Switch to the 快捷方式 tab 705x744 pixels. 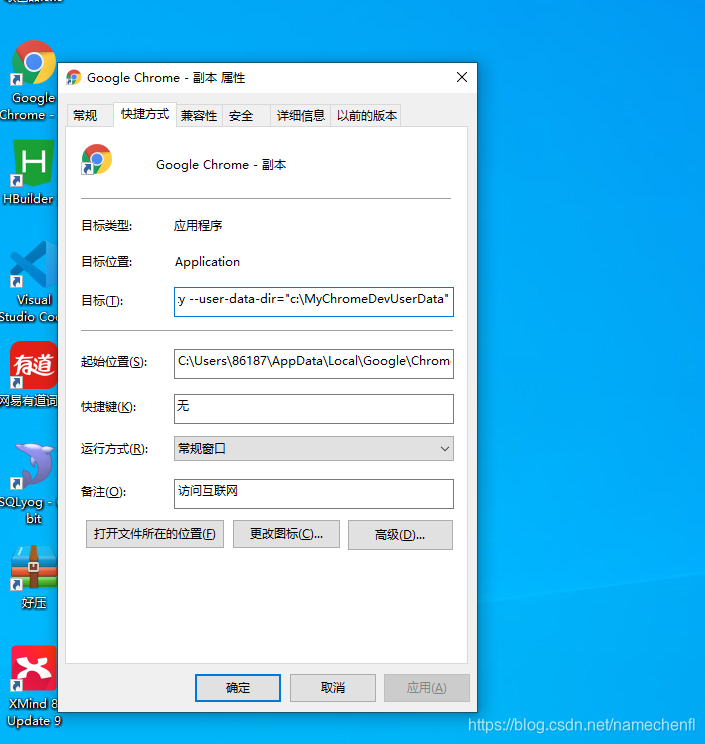(145, 114)
